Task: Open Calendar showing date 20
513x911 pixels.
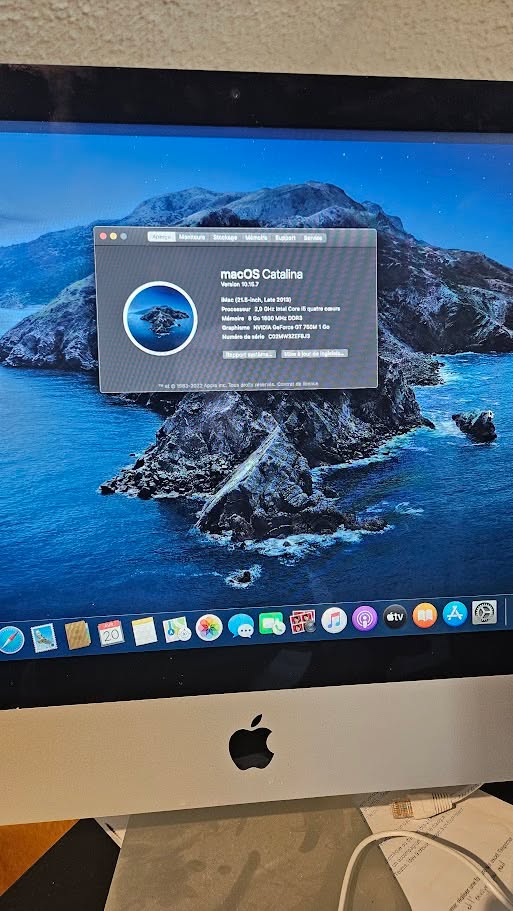Action: pos(111,633)
